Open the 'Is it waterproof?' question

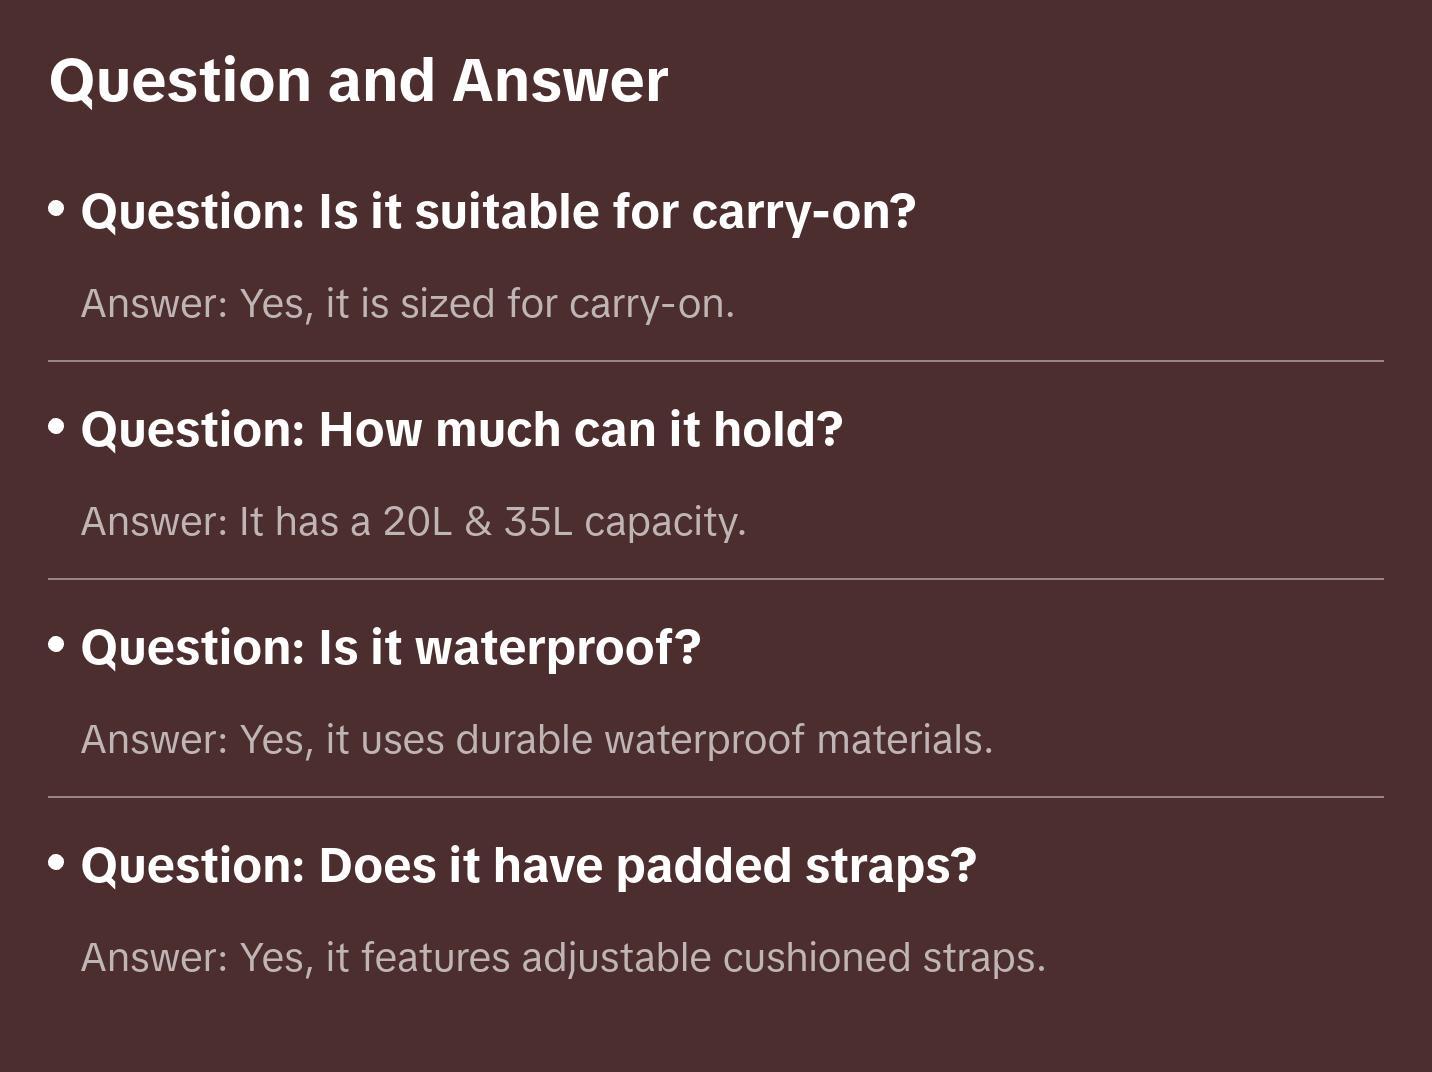(390, 648)
